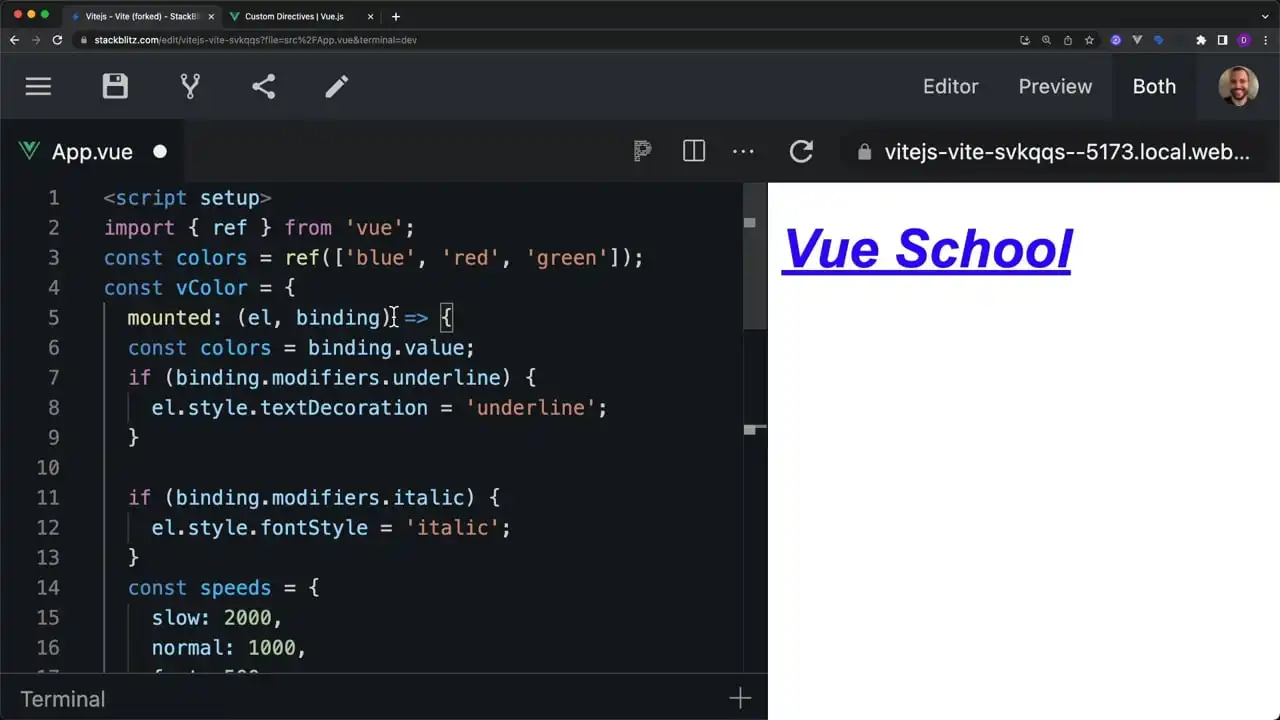Open the blue tag extension icon

pyautogui.click(x=1159, y=40)
